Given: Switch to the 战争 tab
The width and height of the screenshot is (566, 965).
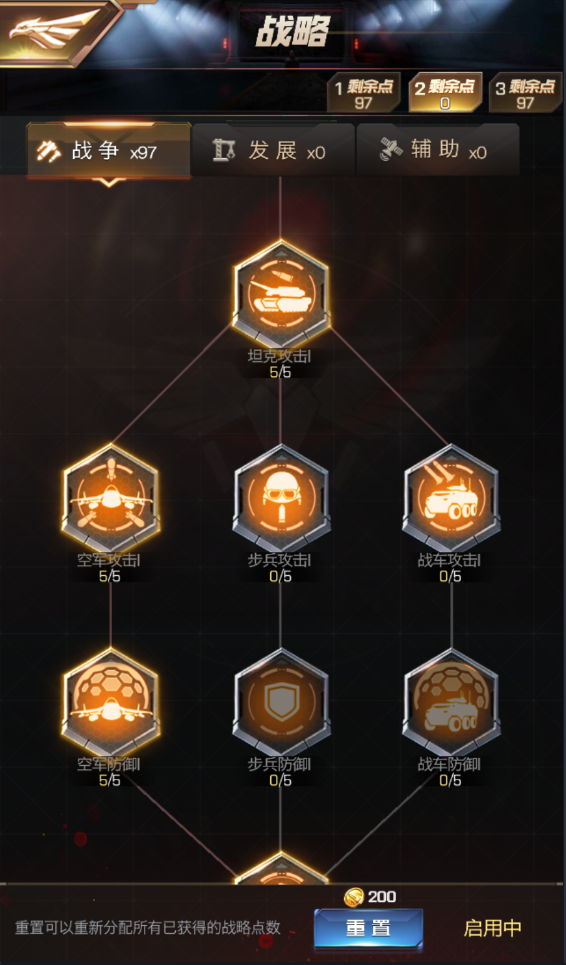Looking at the screenshot, I should click(109, 151).
